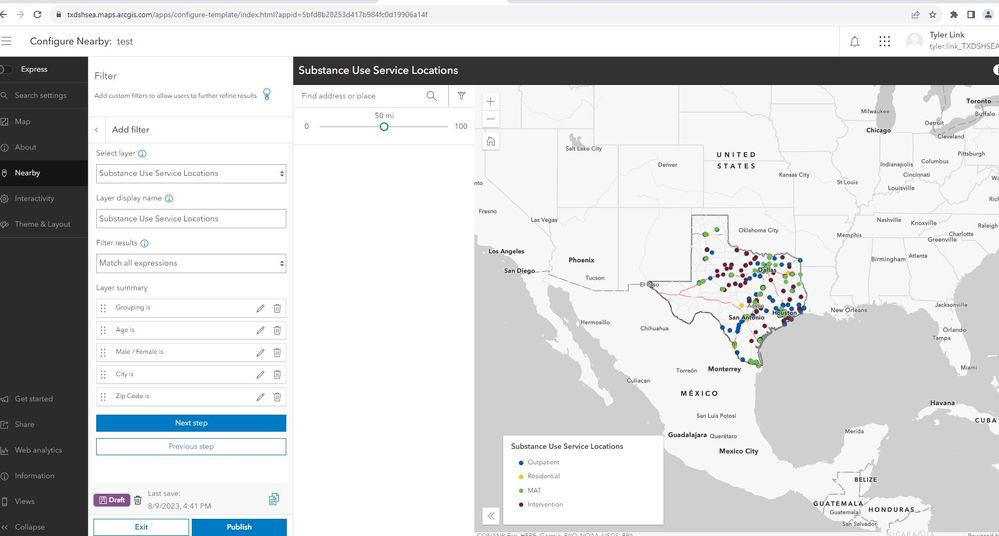Open Web analytics in sidebar
Screen dimensions: 999x536
pos(43,450)
